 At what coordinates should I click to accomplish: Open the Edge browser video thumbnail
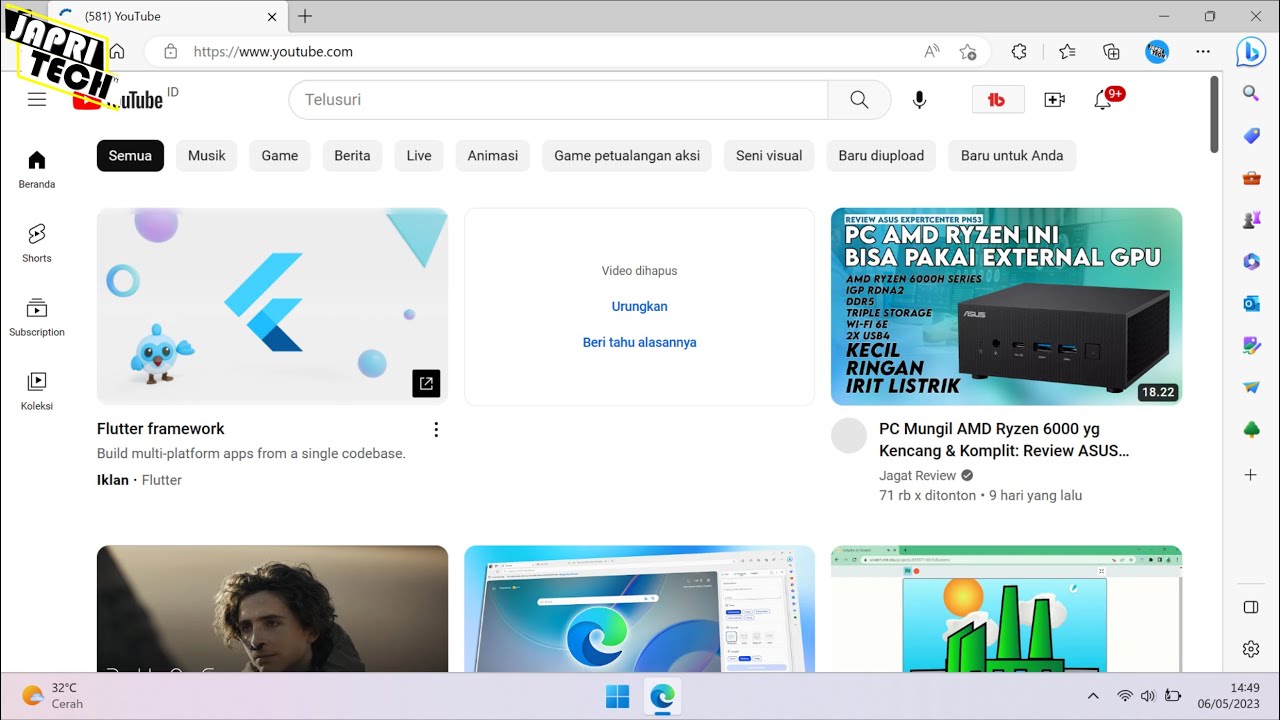[640, 608]
